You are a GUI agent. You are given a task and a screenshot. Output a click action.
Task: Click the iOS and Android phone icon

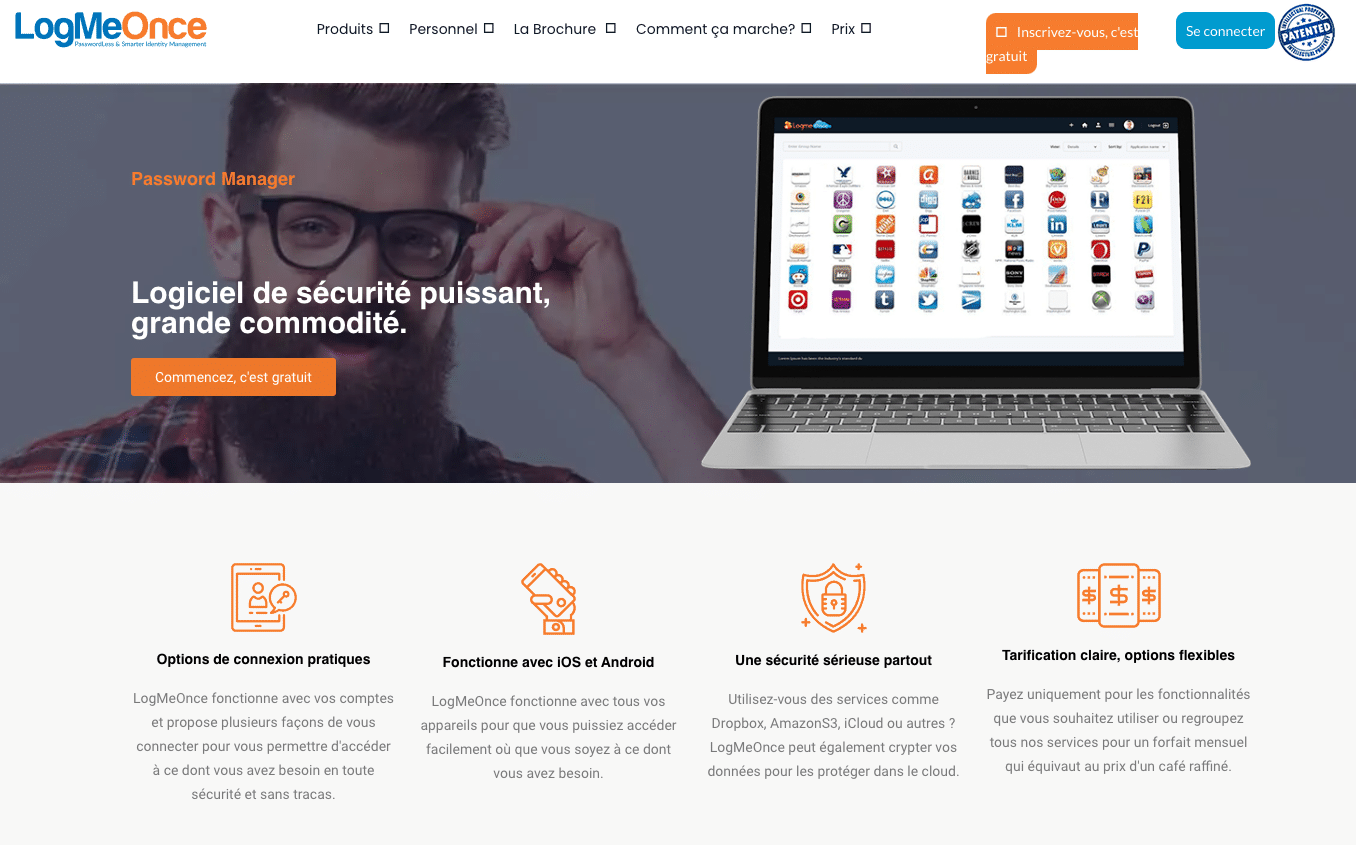549,599
